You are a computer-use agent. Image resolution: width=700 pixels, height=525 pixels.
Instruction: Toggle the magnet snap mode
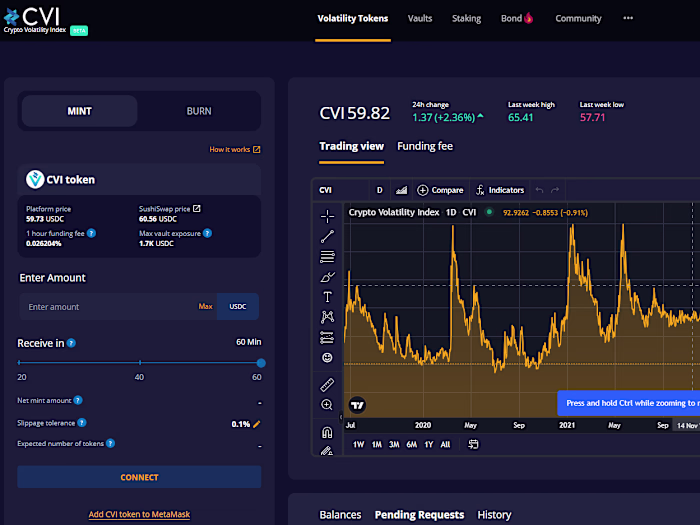[327, 432]
